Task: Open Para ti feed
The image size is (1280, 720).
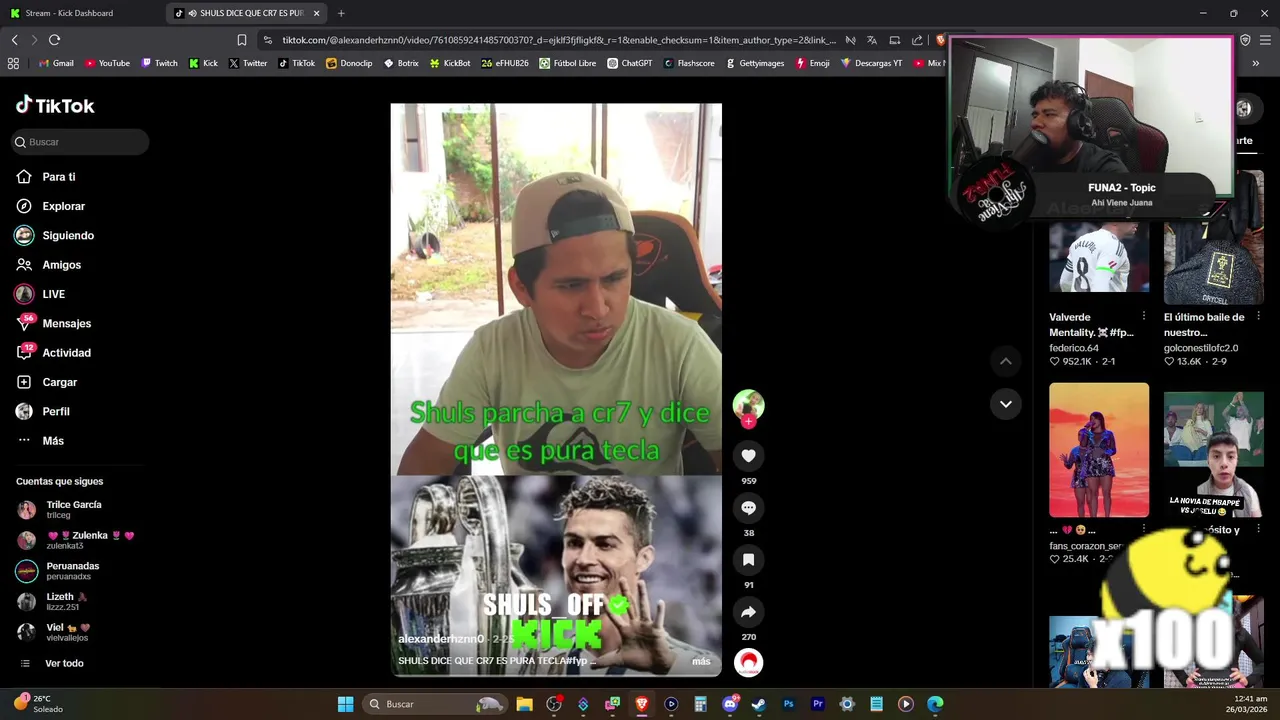Action: (58, 177)
